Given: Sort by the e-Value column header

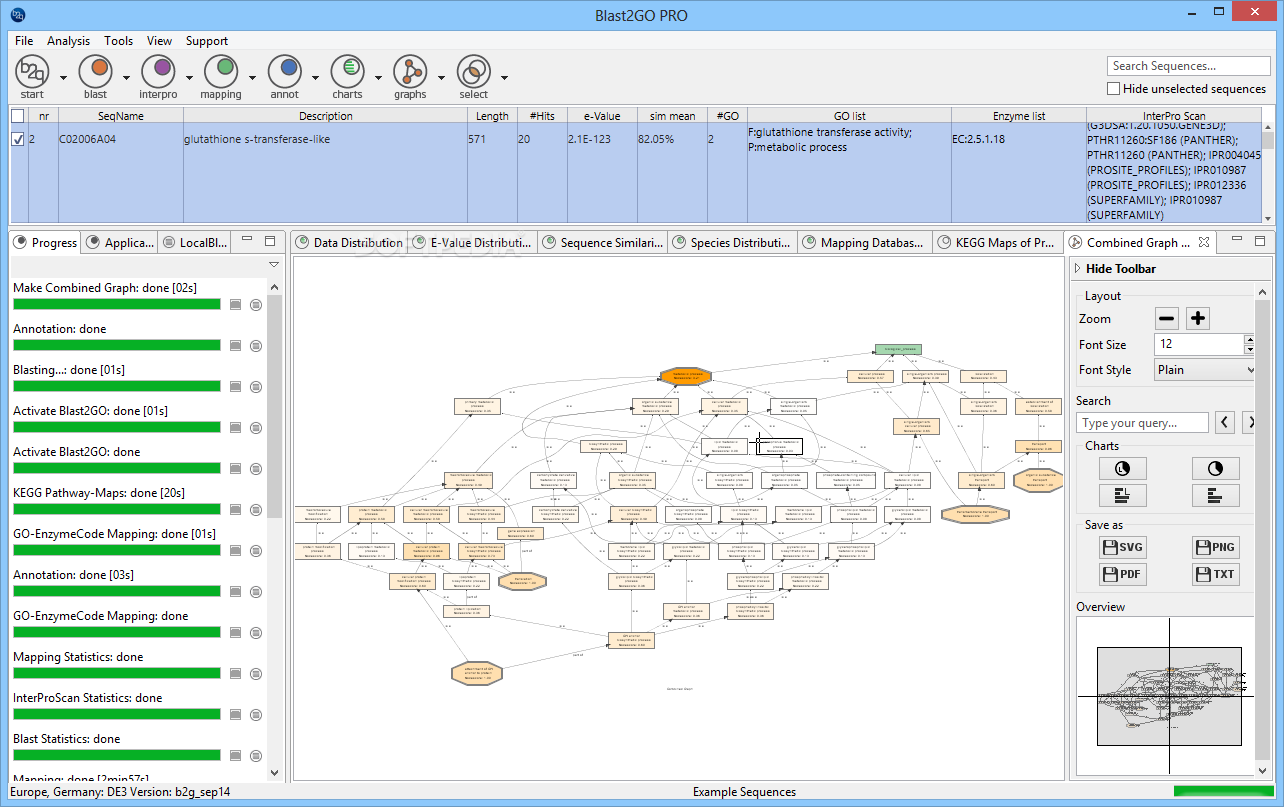Looking at the screenshot, I should coord(602,116).
